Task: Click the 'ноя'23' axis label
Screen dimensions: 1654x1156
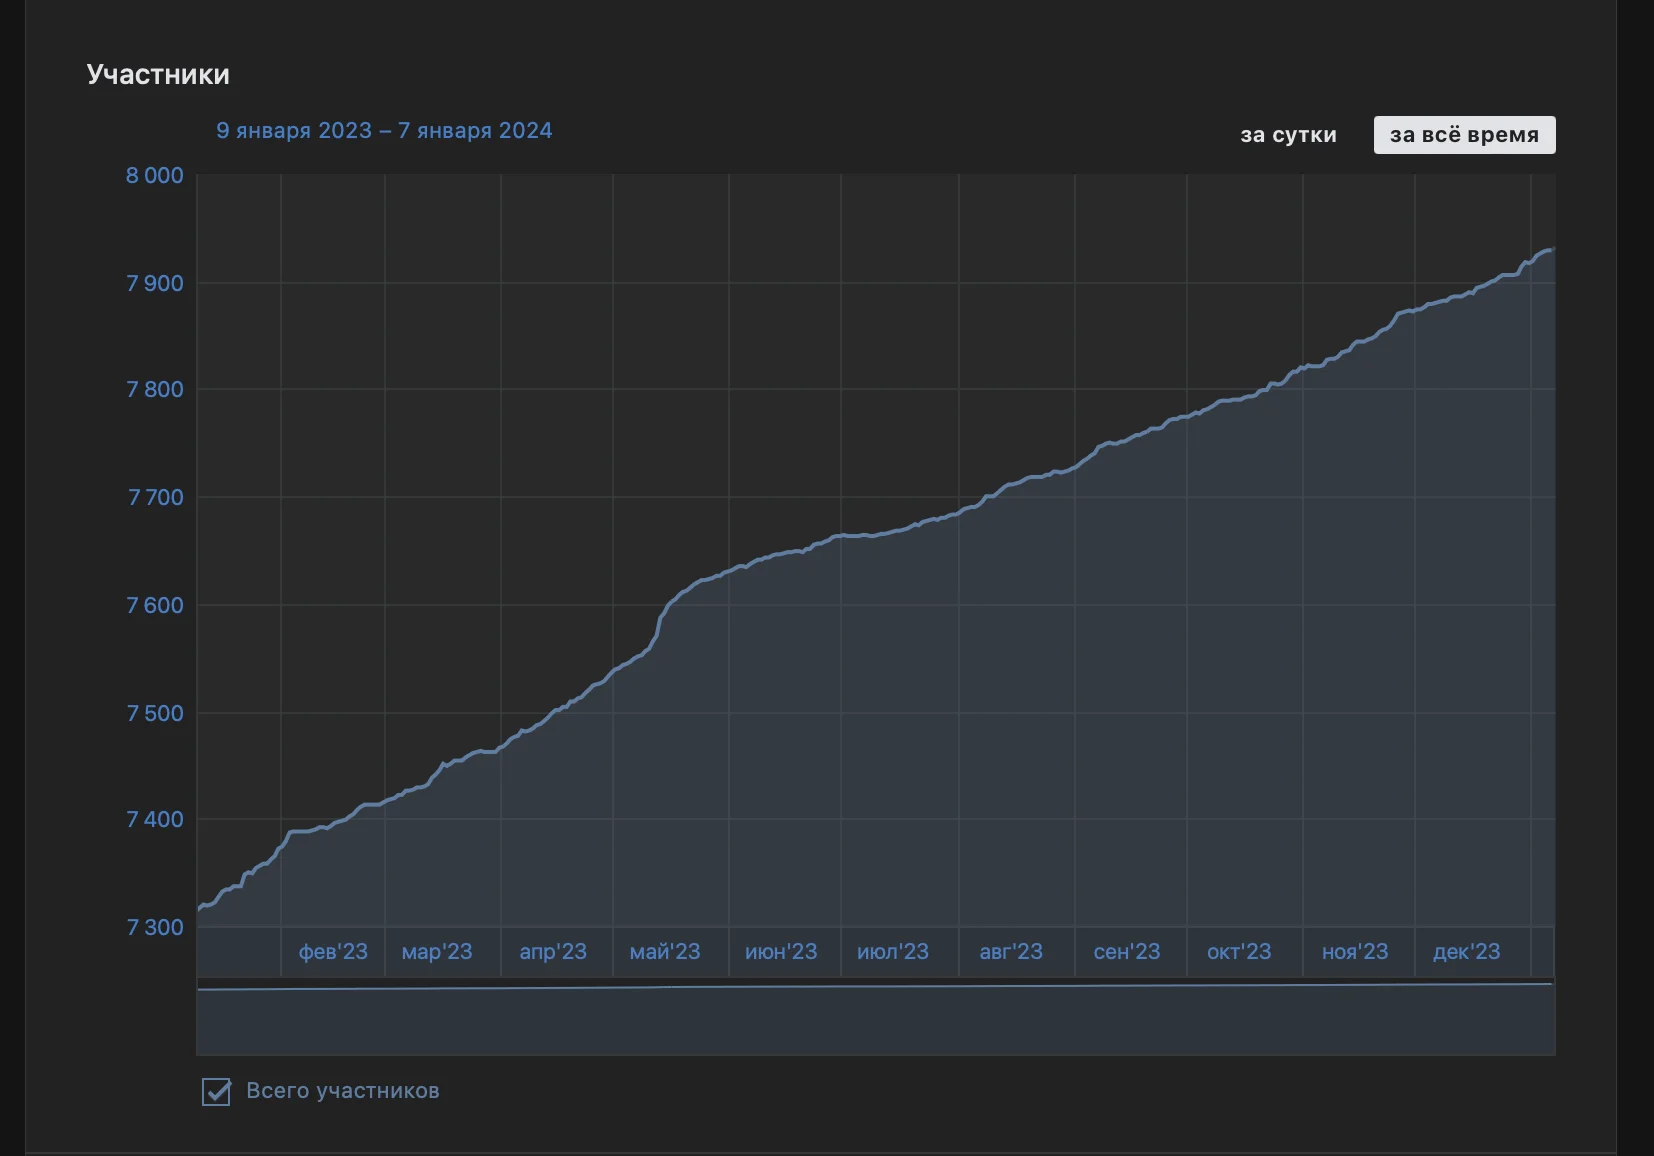Action: pyautogui.click(x=1355, y=952)
